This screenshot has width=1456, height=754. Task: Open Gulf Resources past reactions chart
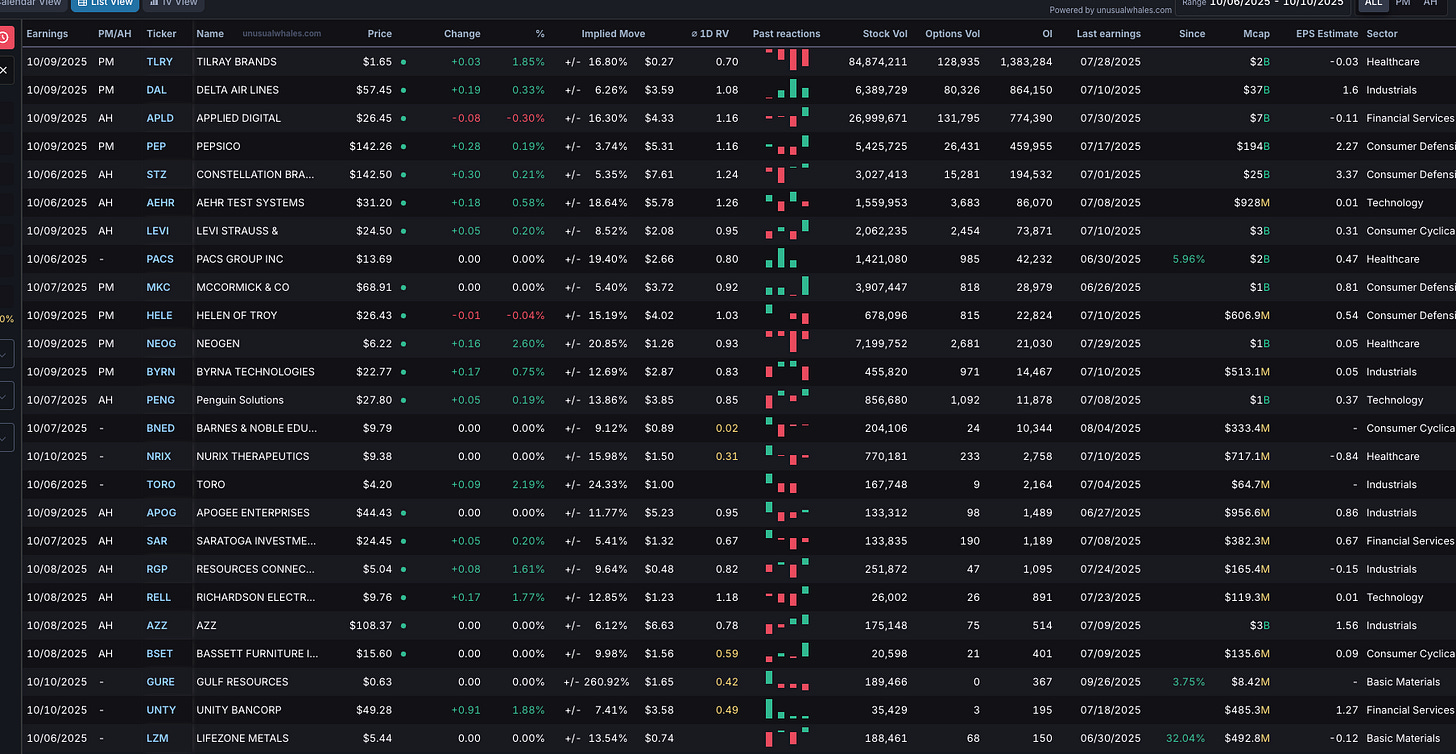(787, 681)
